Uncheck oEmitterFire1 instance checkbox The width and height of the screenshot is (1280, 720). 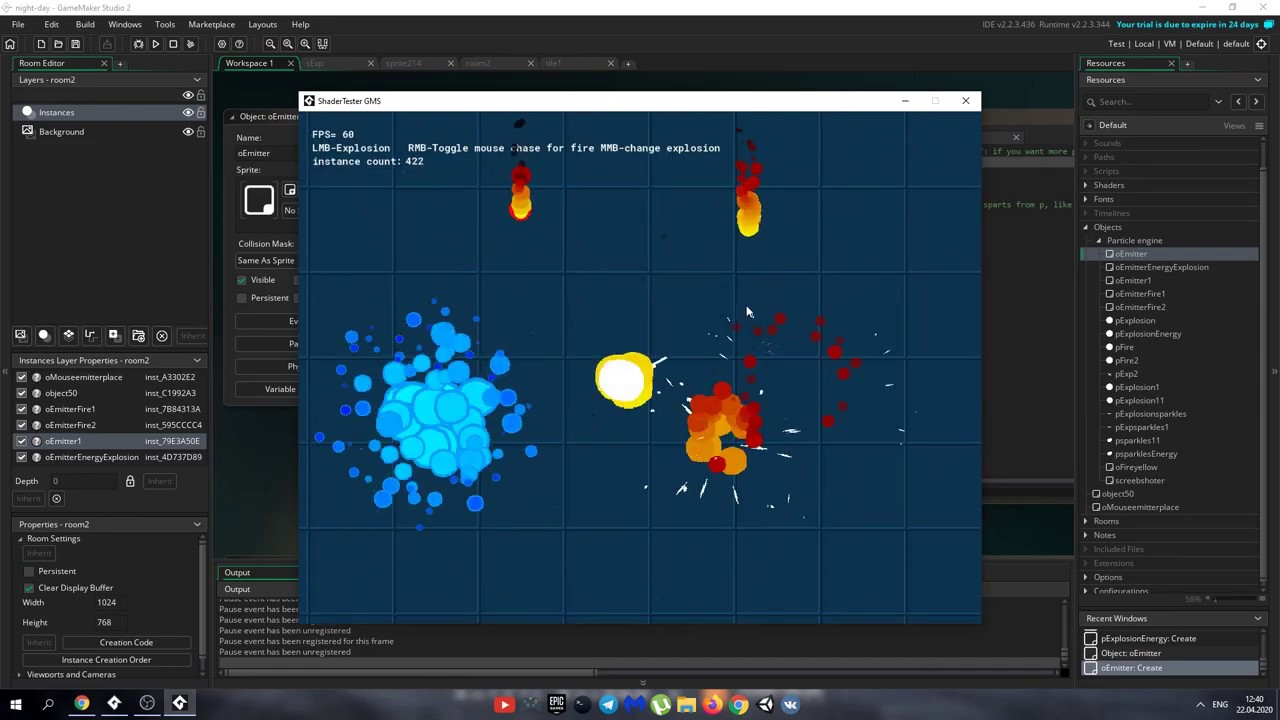[x=22, y=409]
